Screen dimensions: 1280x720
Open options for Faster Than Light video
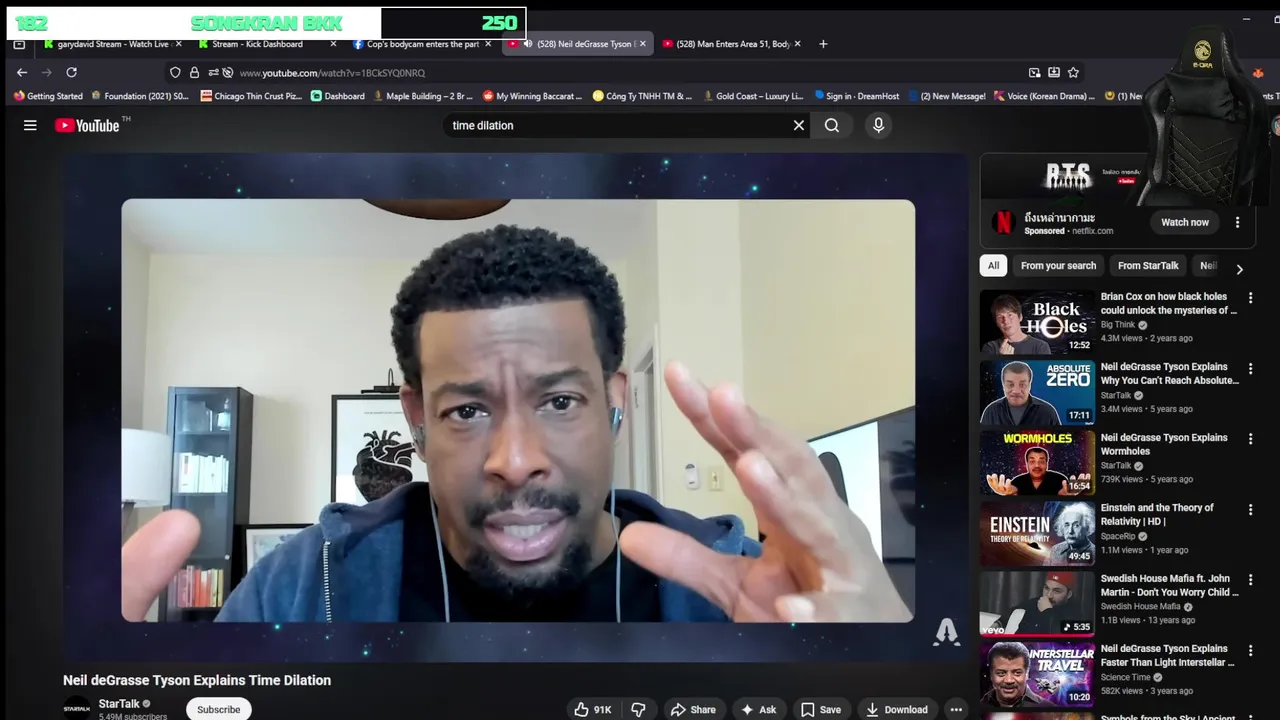click(x=1250, y=650)
